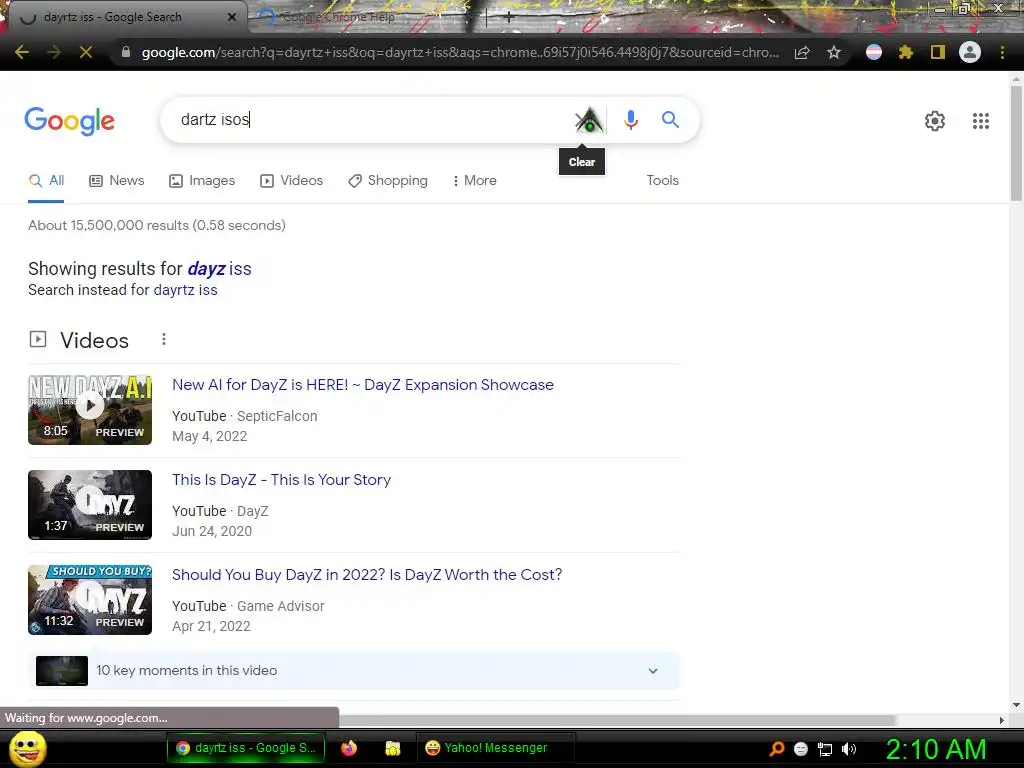Open the Chrome profile avatar

coord(970,52)
